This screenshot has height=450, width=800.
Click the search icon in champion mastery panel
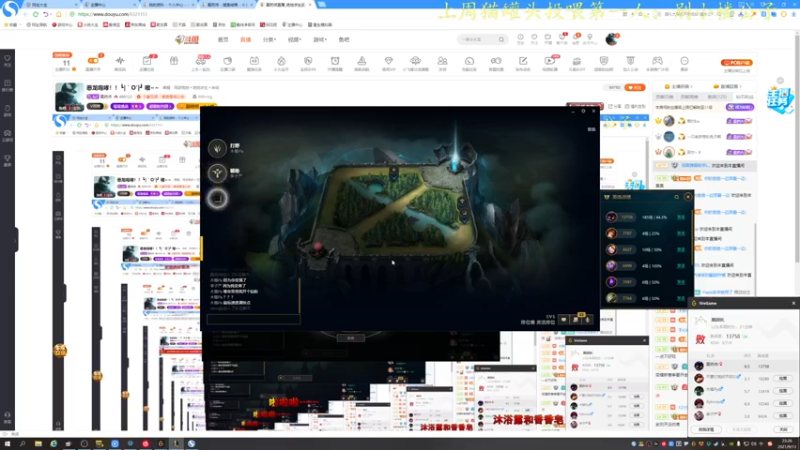tap(677, 197)
